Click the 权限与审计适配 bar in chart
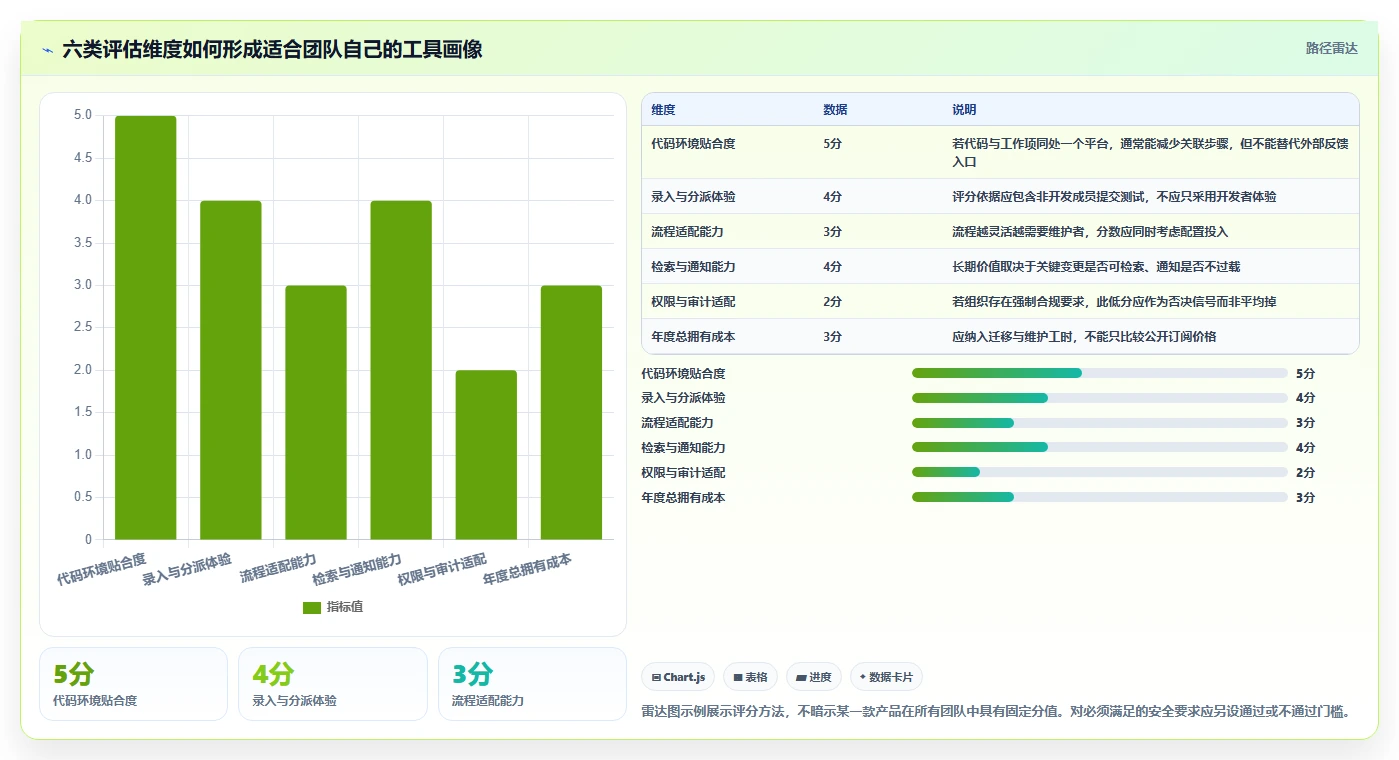 [x=486, y=455]
